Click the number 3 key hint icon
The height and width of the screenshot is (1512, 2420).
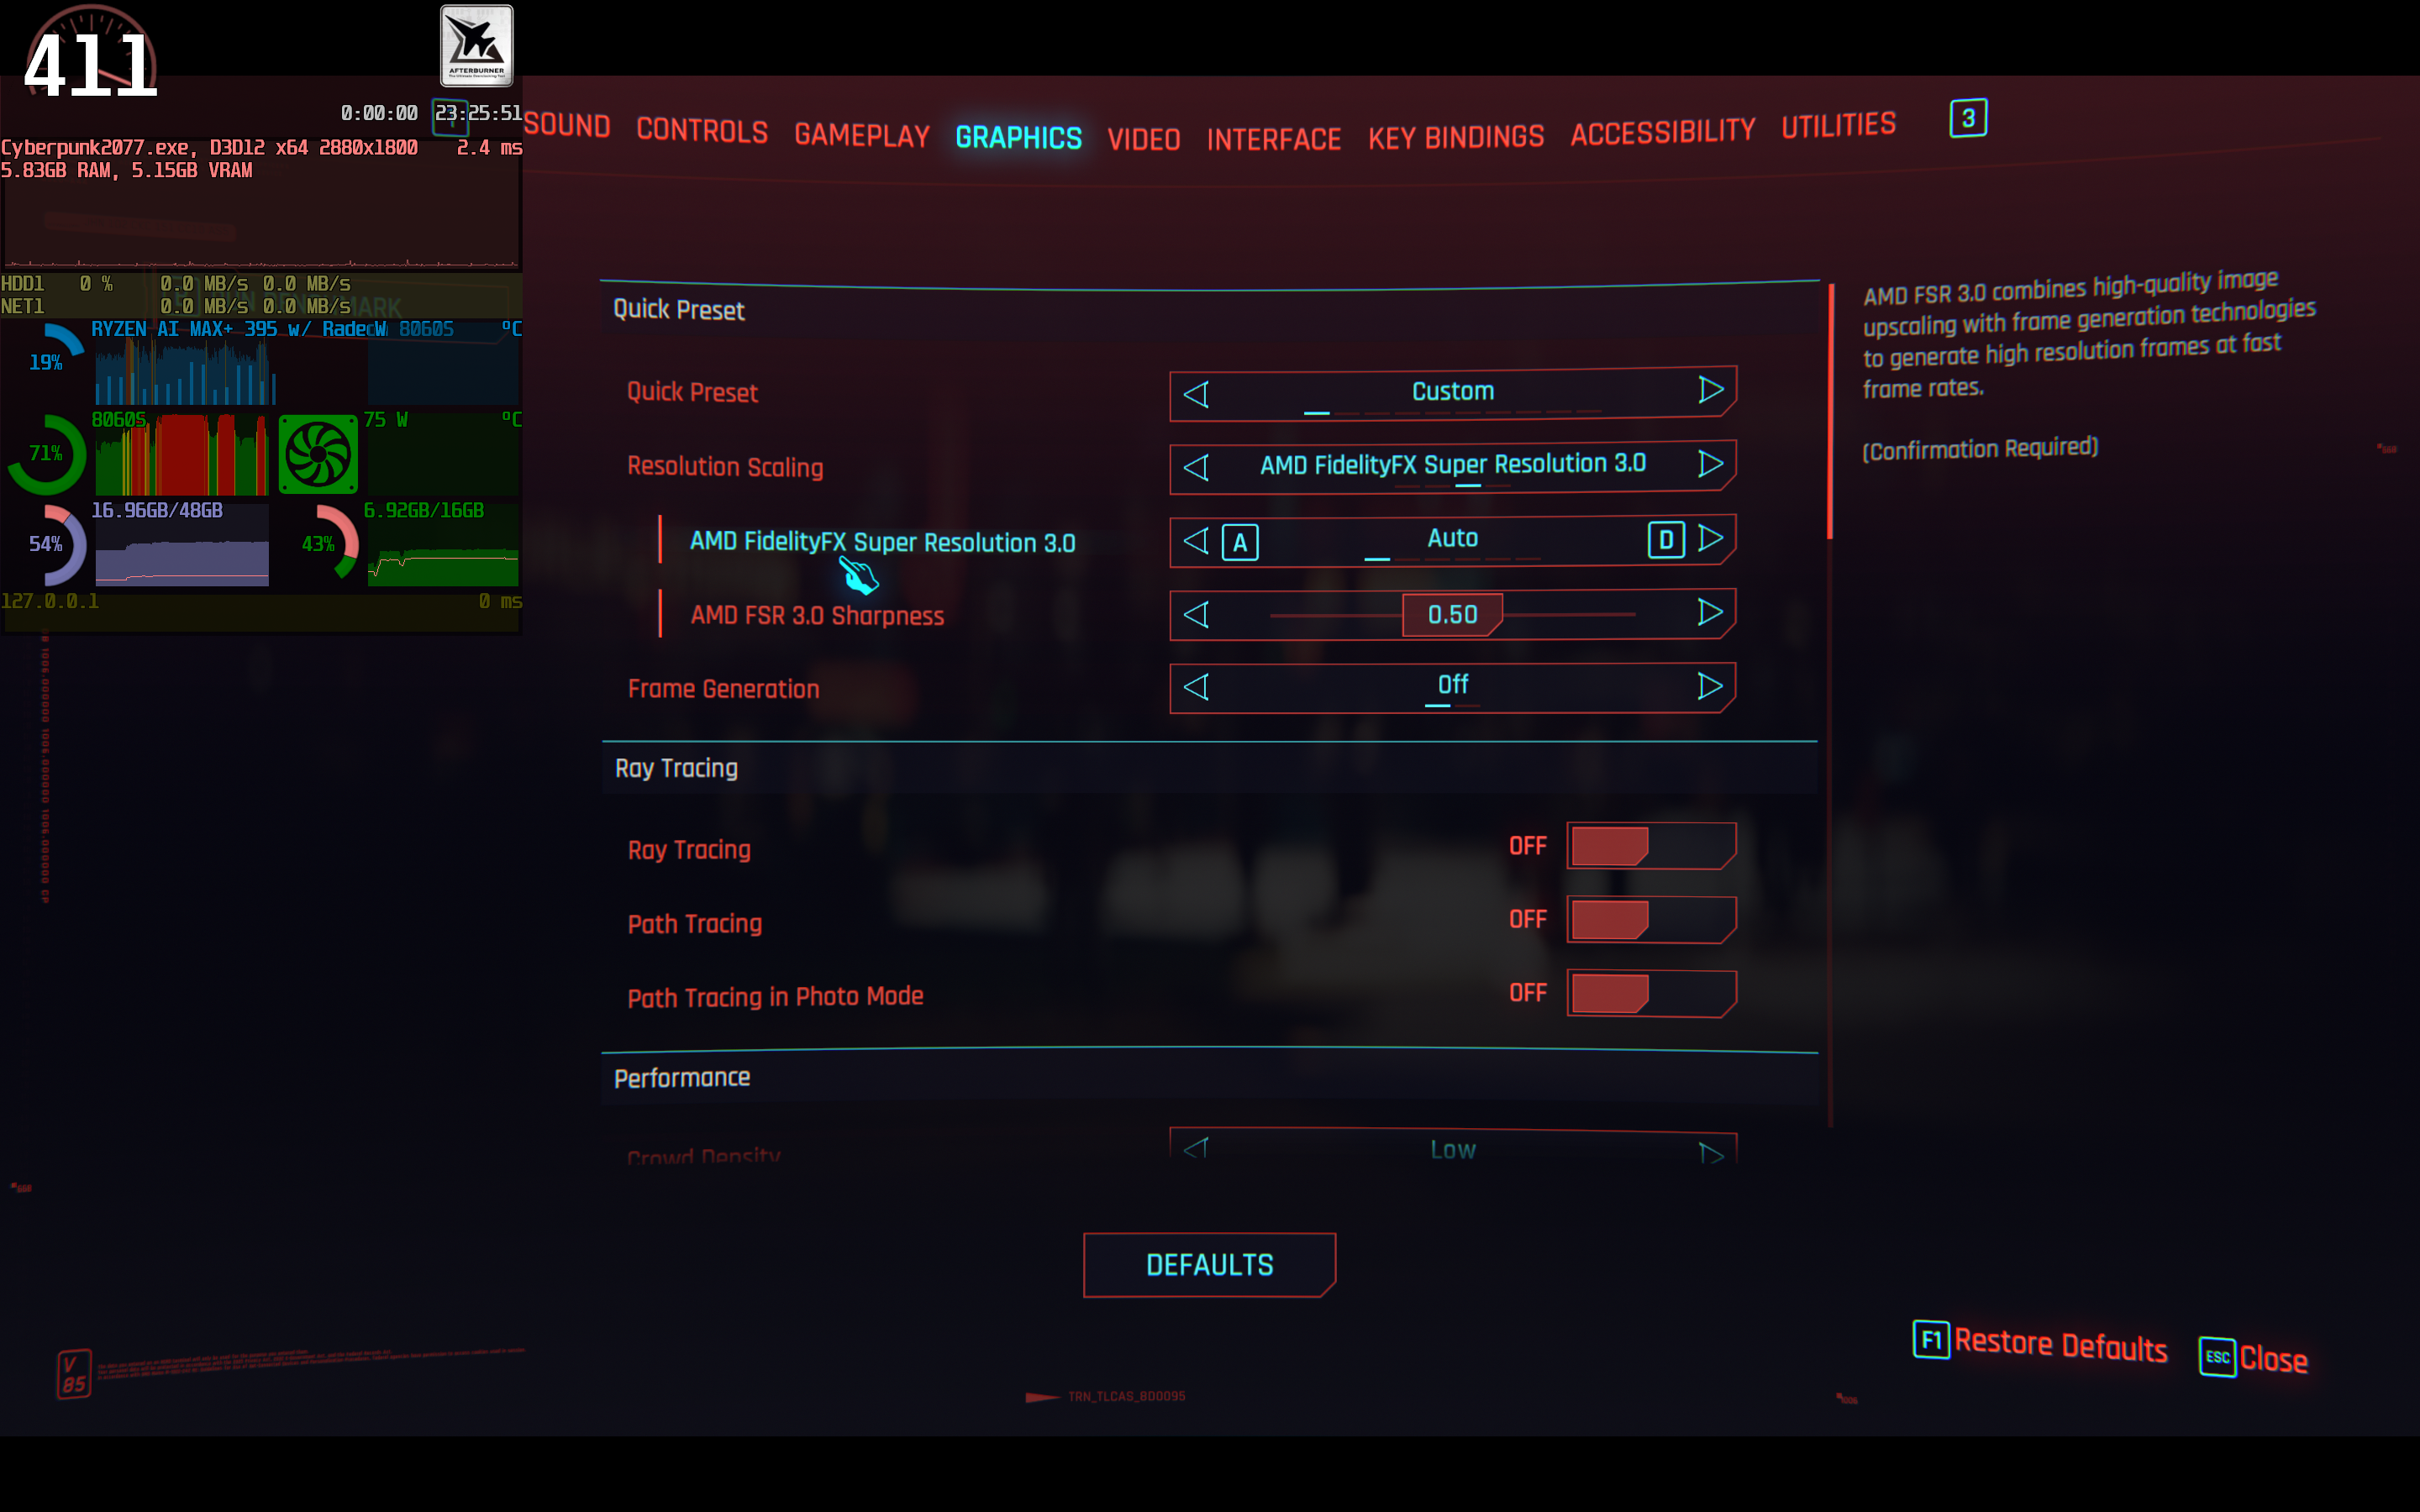coord(1968,119)
